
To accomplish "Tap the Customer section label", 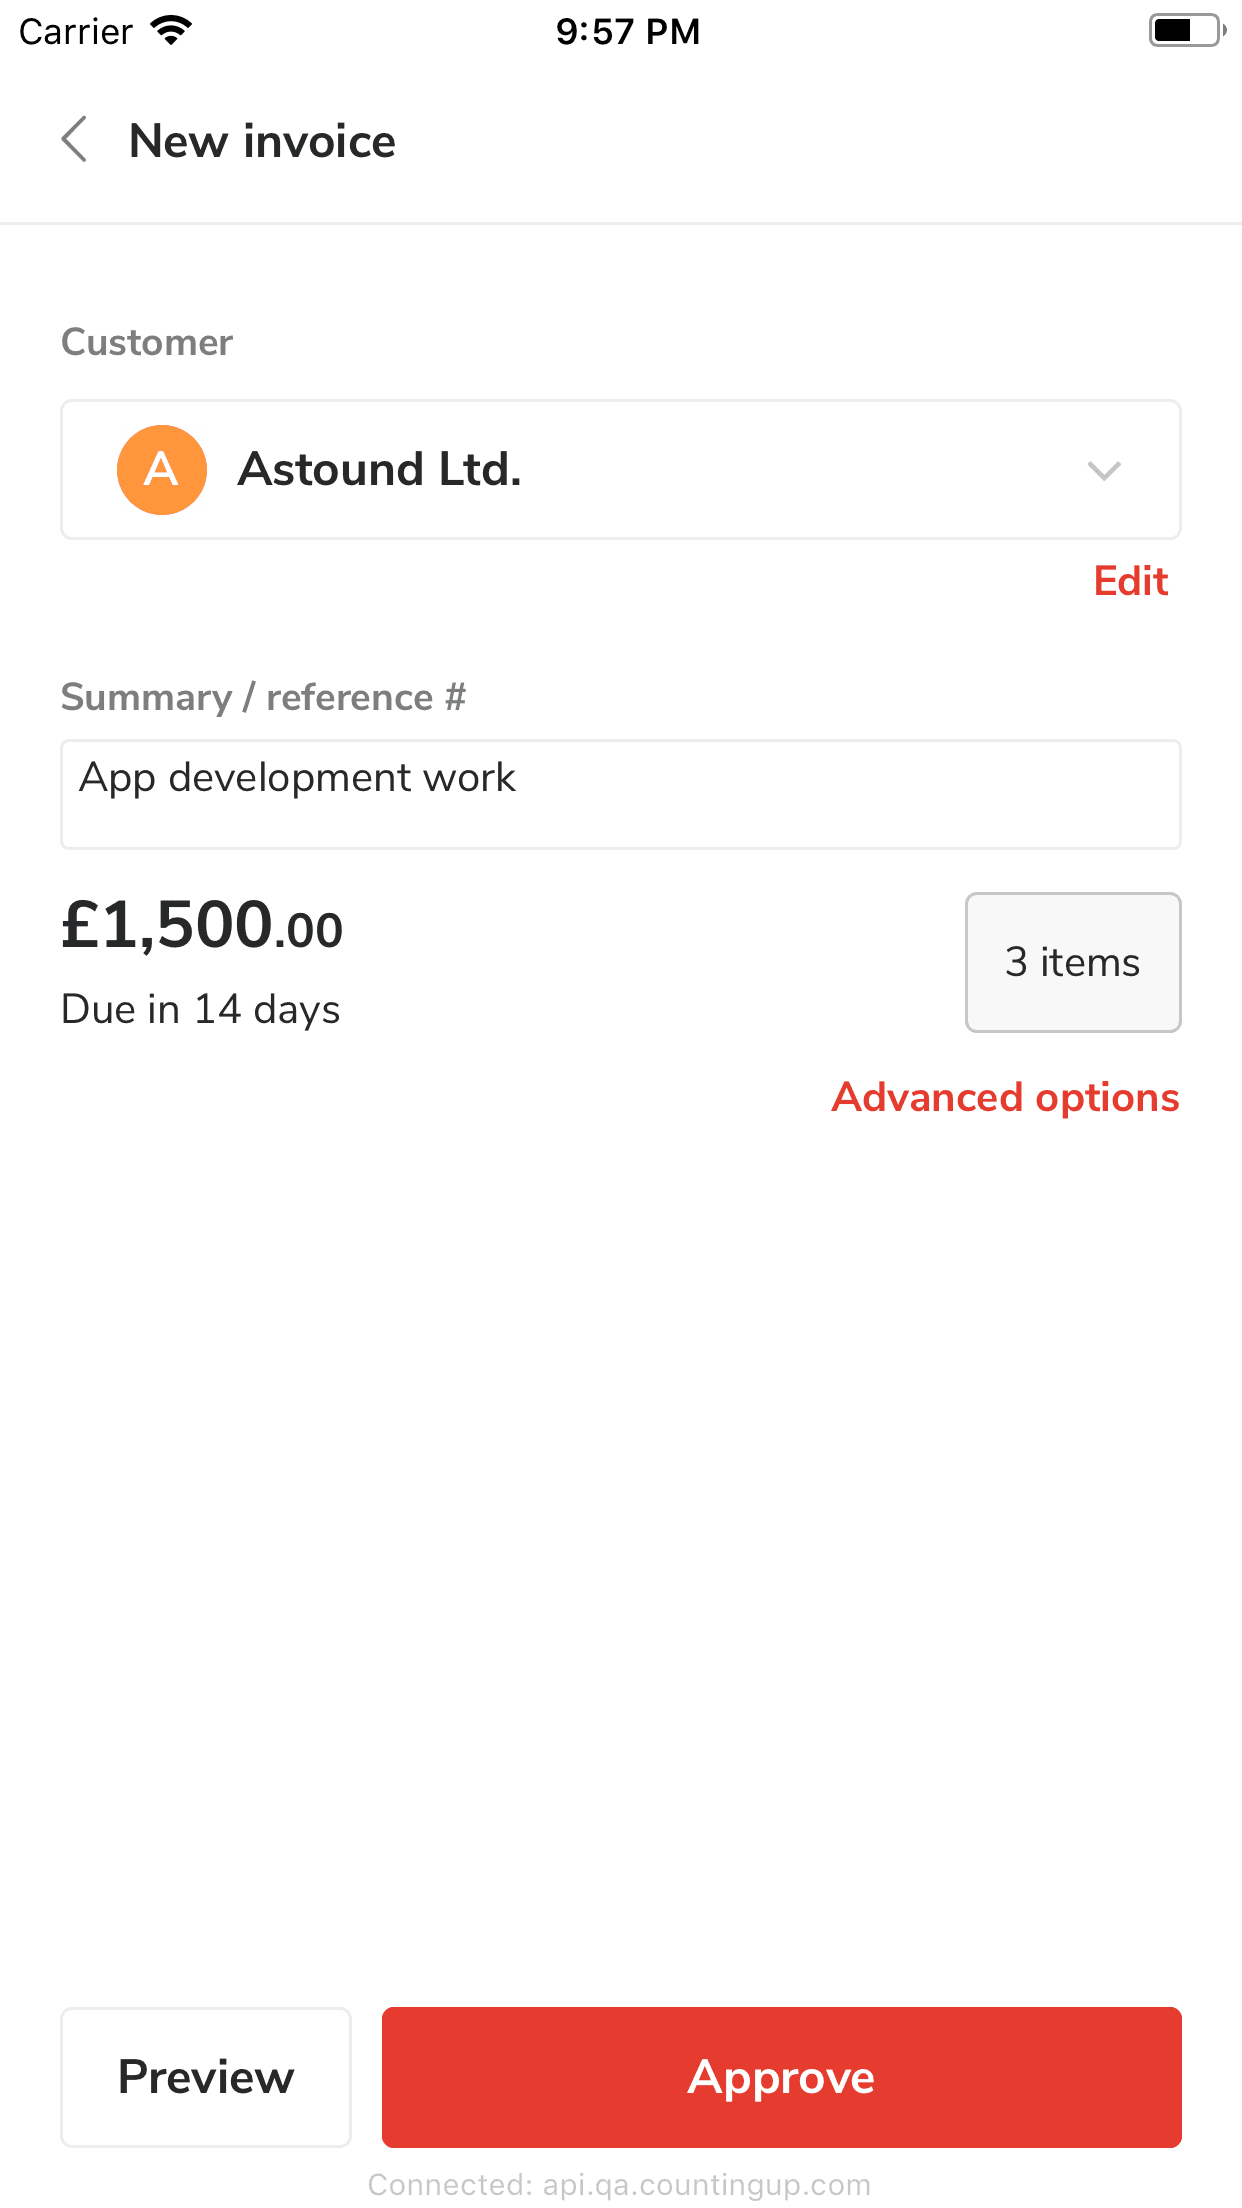I will point(147,342).
